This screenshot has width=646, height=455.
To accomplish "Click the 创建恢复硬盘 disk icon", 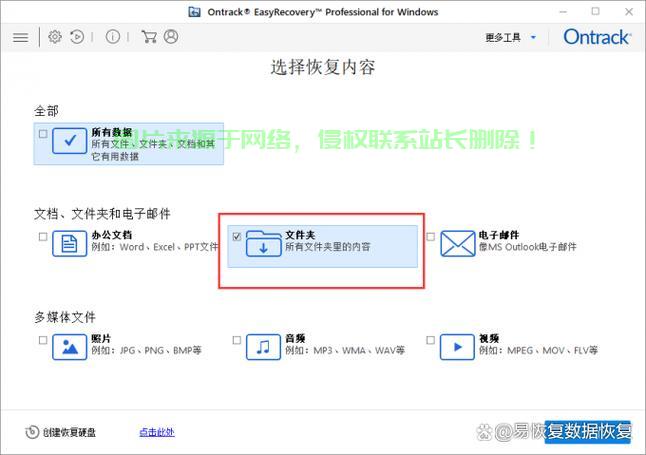I will click(32, 432).
